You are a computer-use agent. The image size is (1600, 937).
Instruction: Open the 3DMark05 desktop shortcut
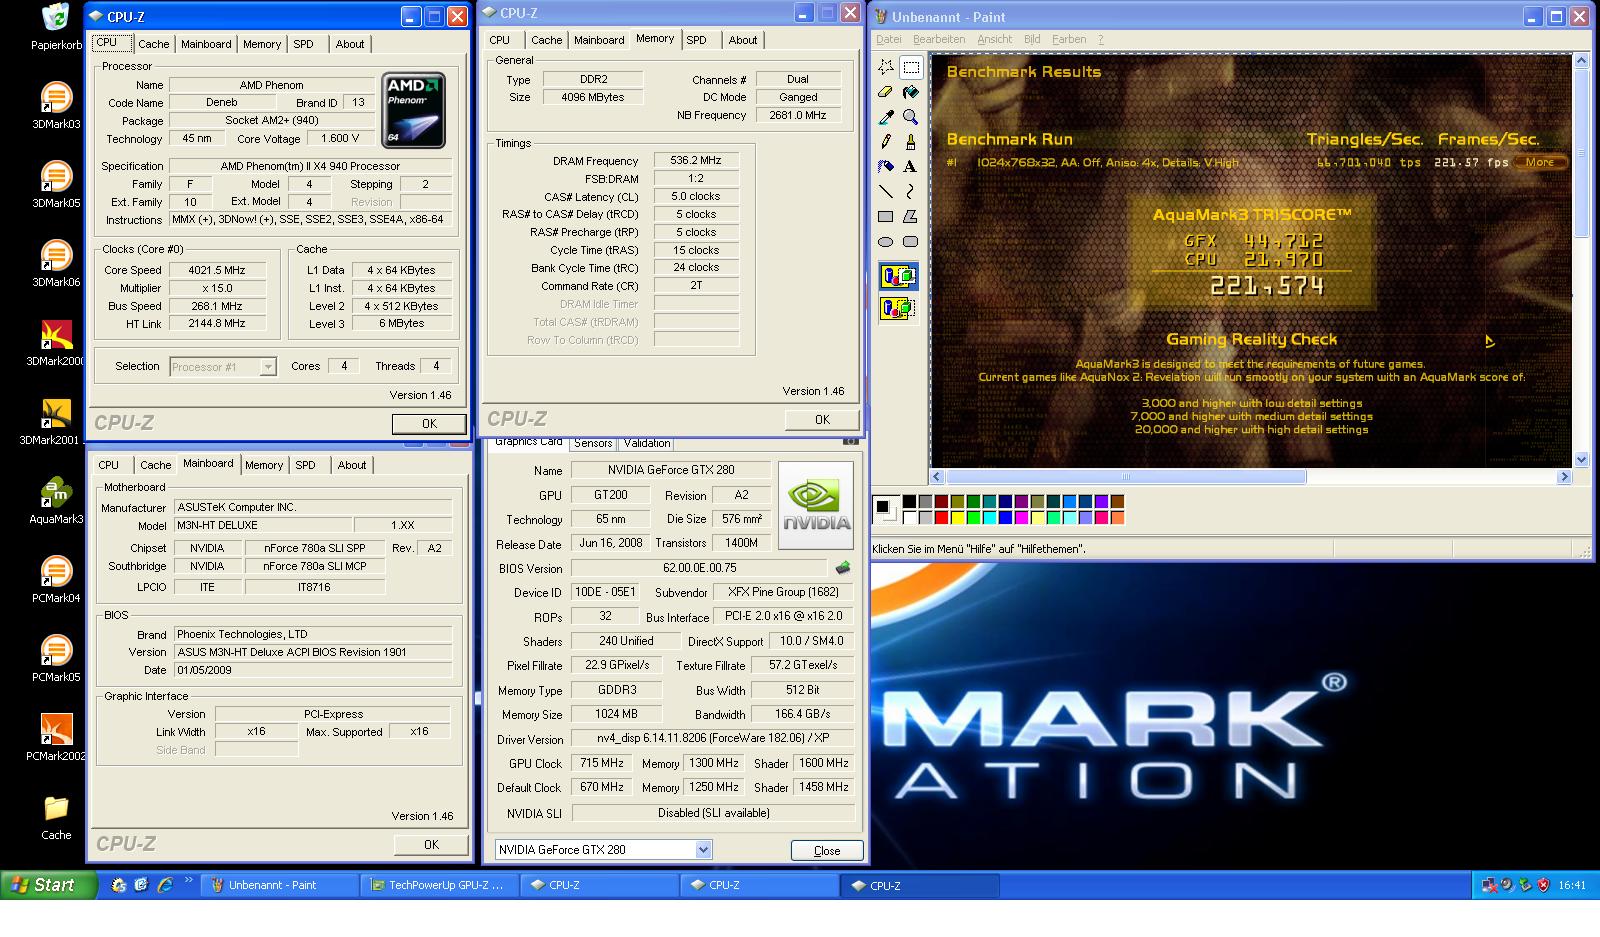tap(56, 184)
